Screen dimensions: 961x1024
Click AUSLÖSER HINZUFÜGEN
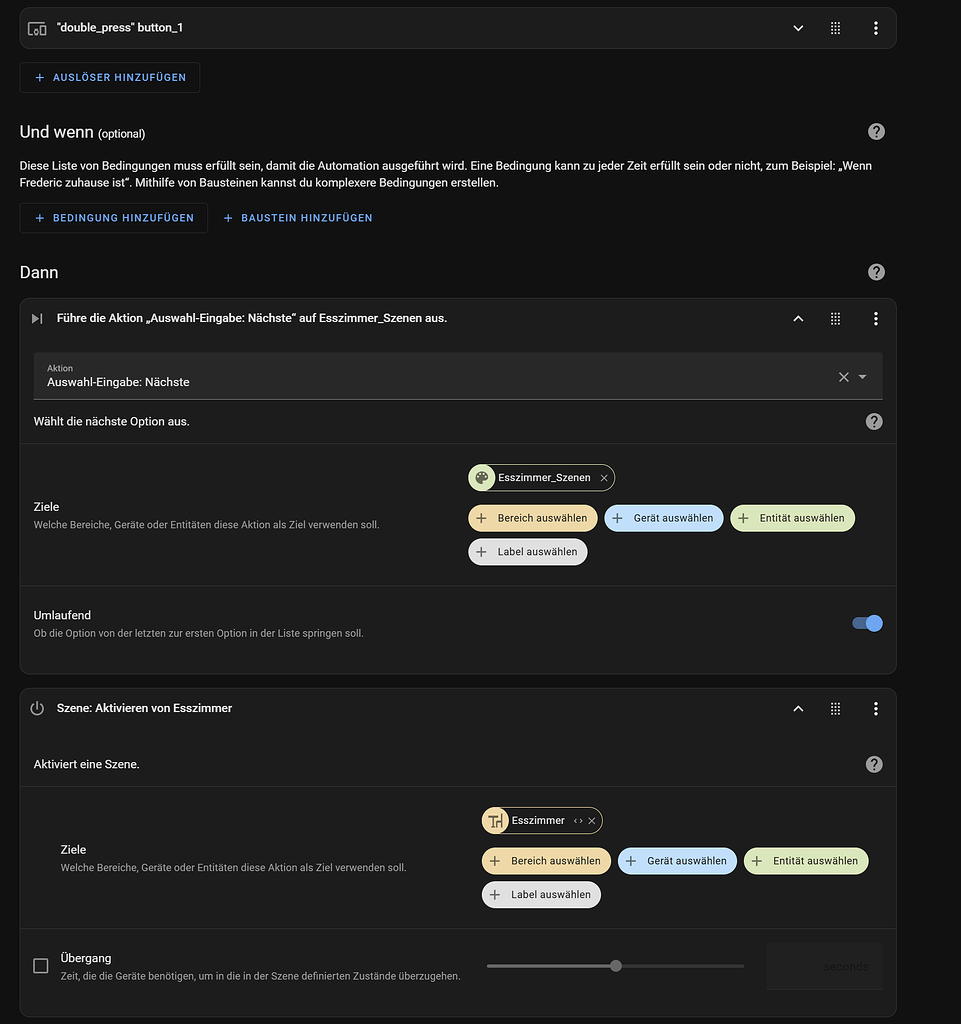109,77
